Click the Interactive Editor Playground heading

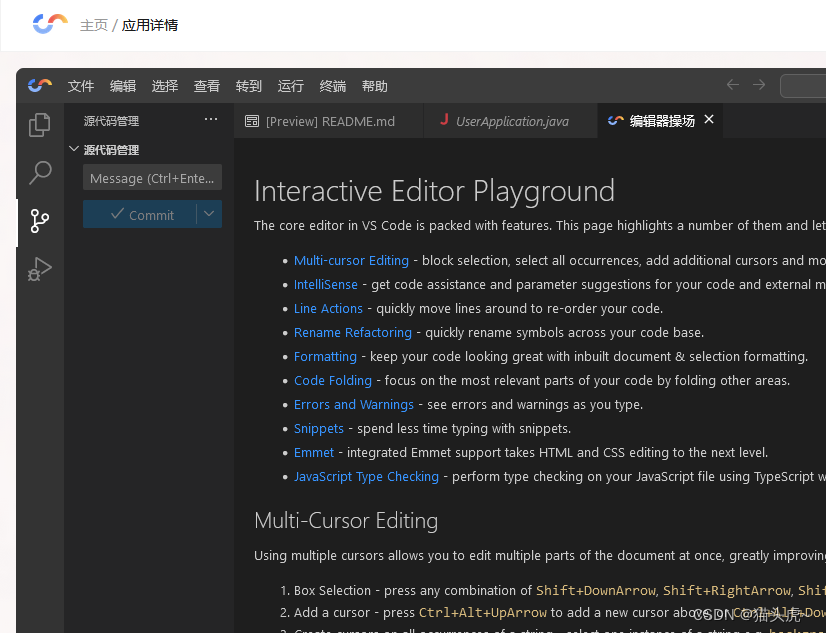[434, 191]
